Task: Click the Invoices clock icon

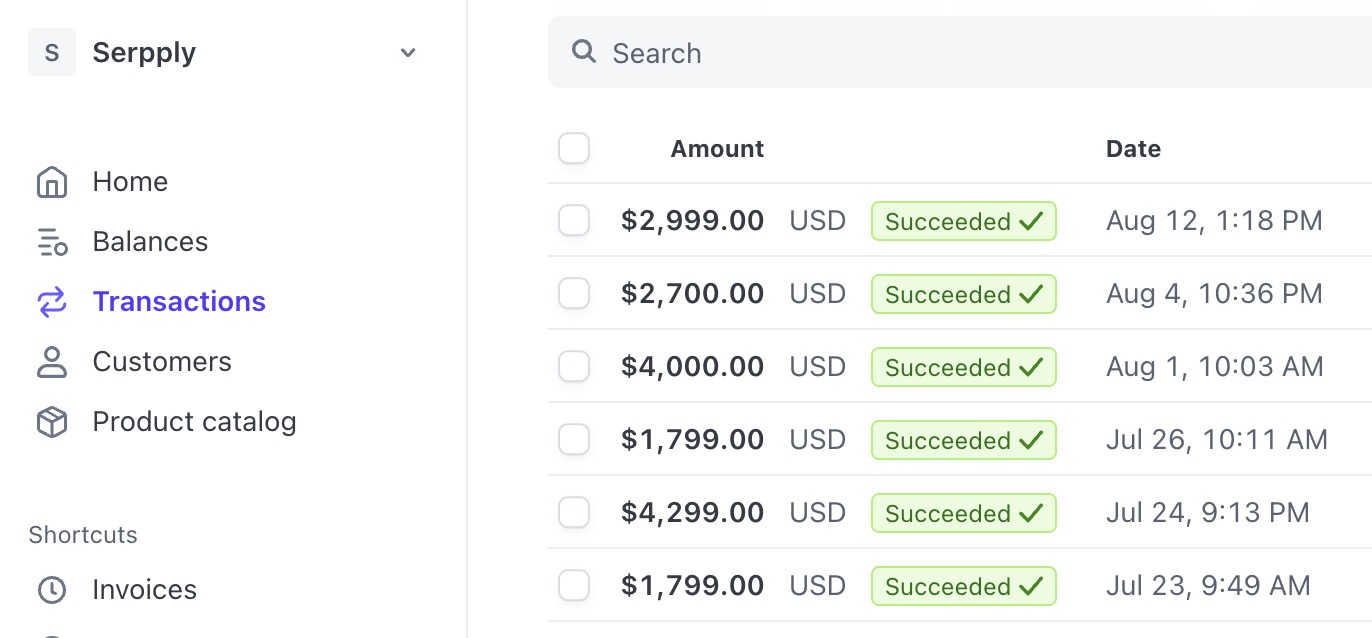Action: pyautogui.click(x=51, y=590)
